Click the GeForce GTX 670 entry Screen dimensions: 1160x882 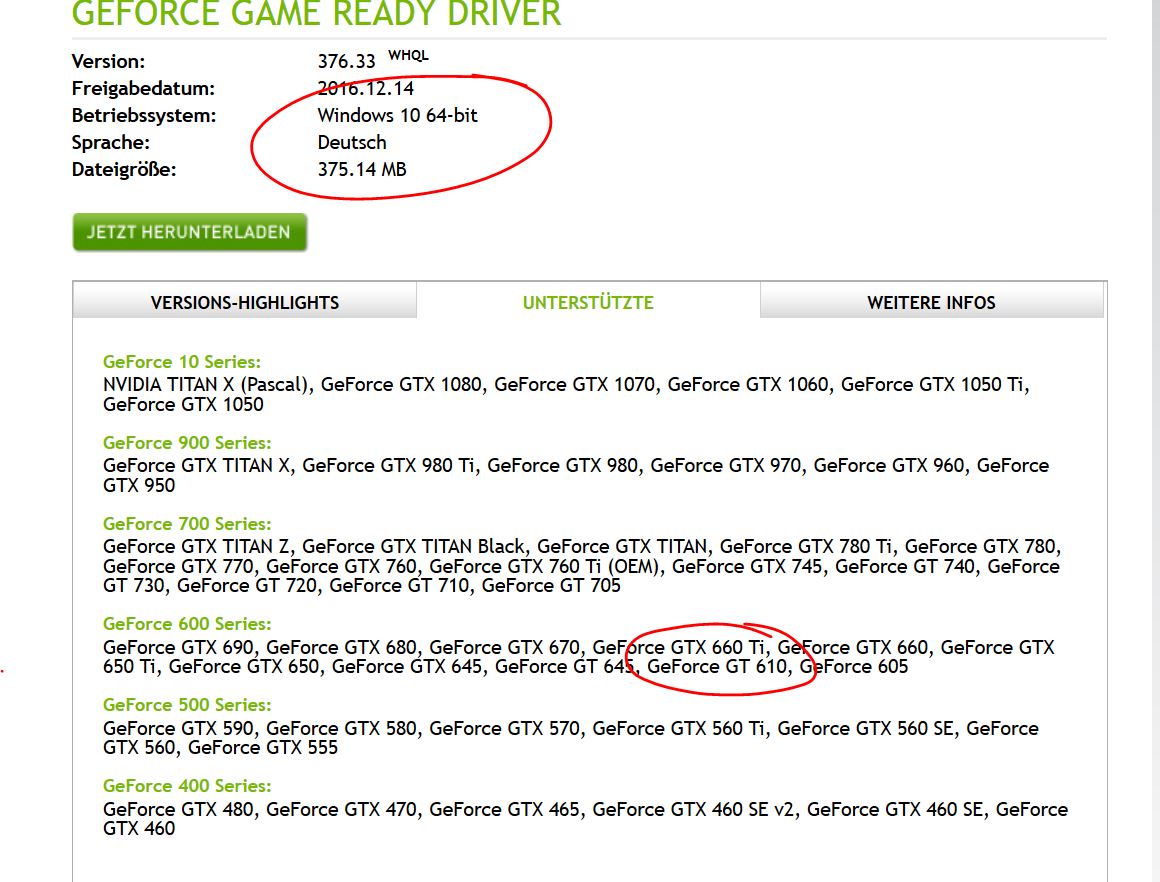point(505,647)
